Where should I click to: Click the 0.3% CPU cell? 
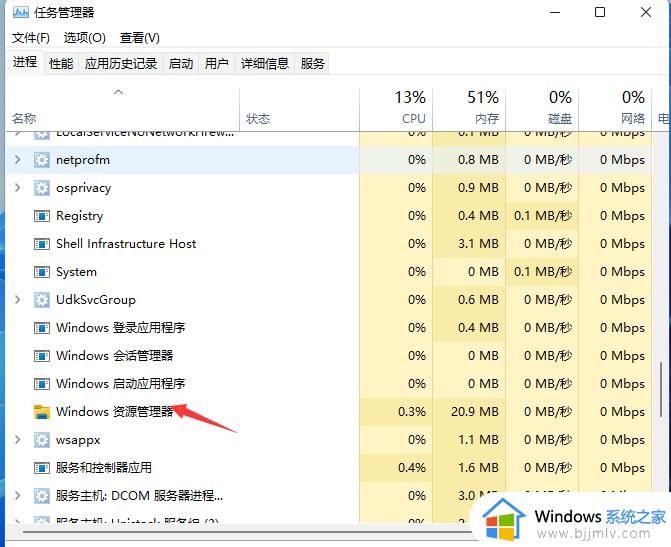pyautogui.click(x=396, y=412)
